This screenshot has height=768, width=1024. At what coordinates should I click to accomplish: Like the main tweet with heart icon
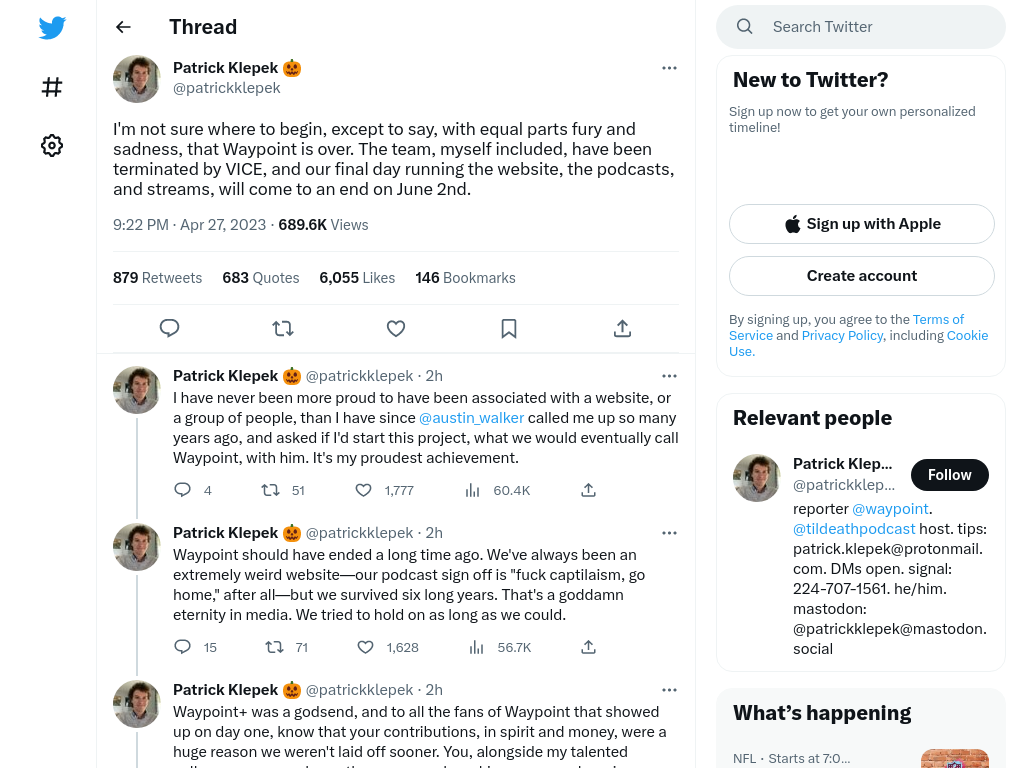point(396,328)
